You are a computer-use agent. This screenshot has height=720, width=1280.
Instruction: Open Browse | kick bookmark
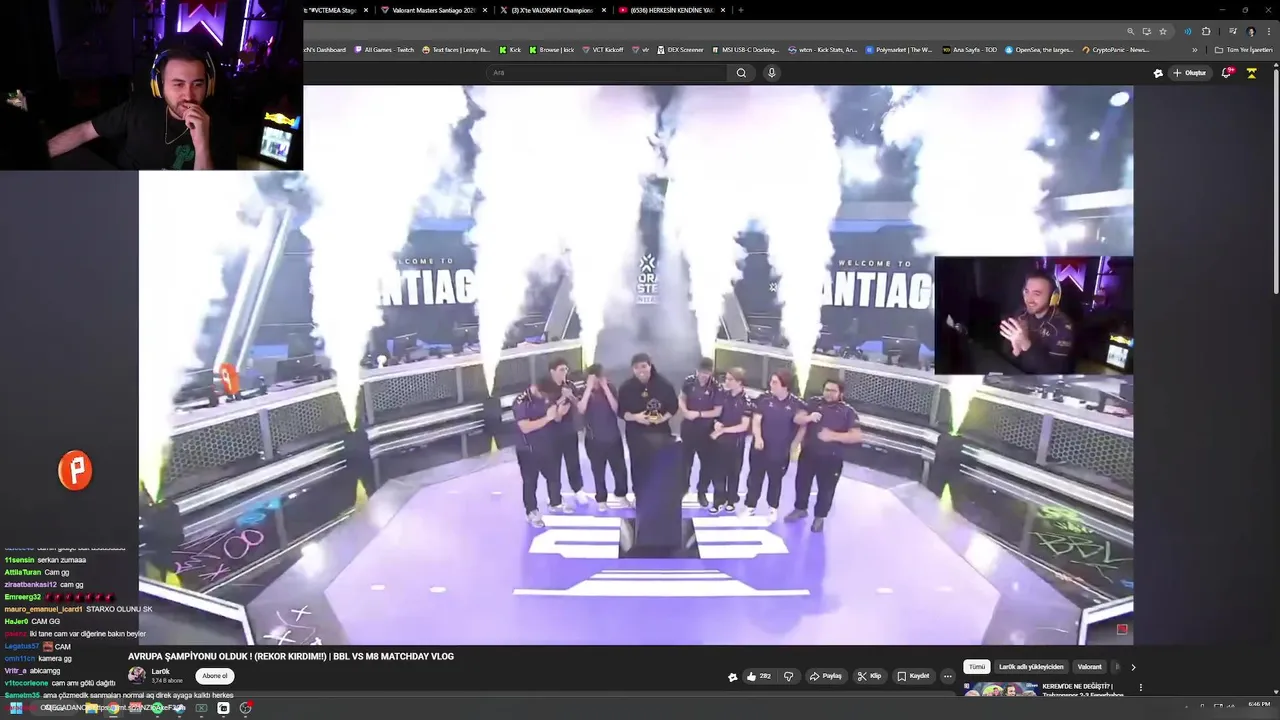552,49
